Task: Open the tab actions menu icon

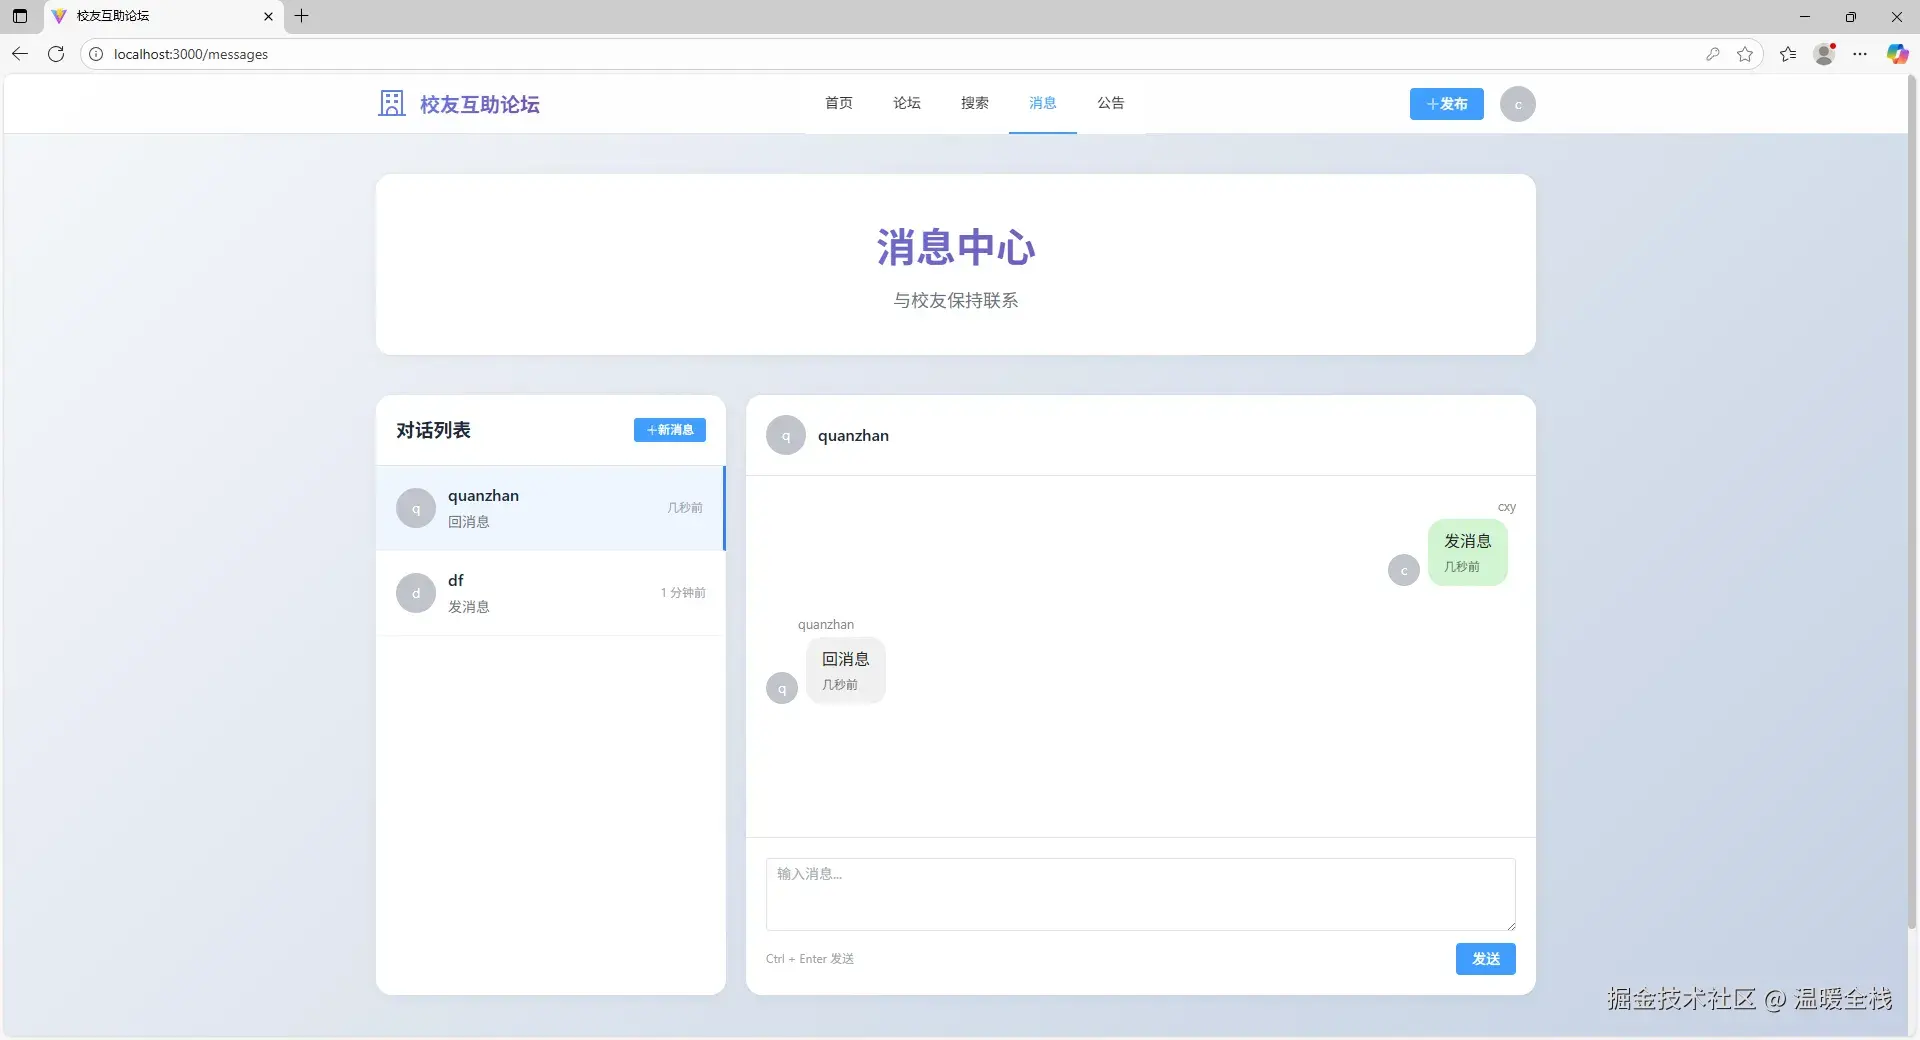Action: tap(20, 16)
